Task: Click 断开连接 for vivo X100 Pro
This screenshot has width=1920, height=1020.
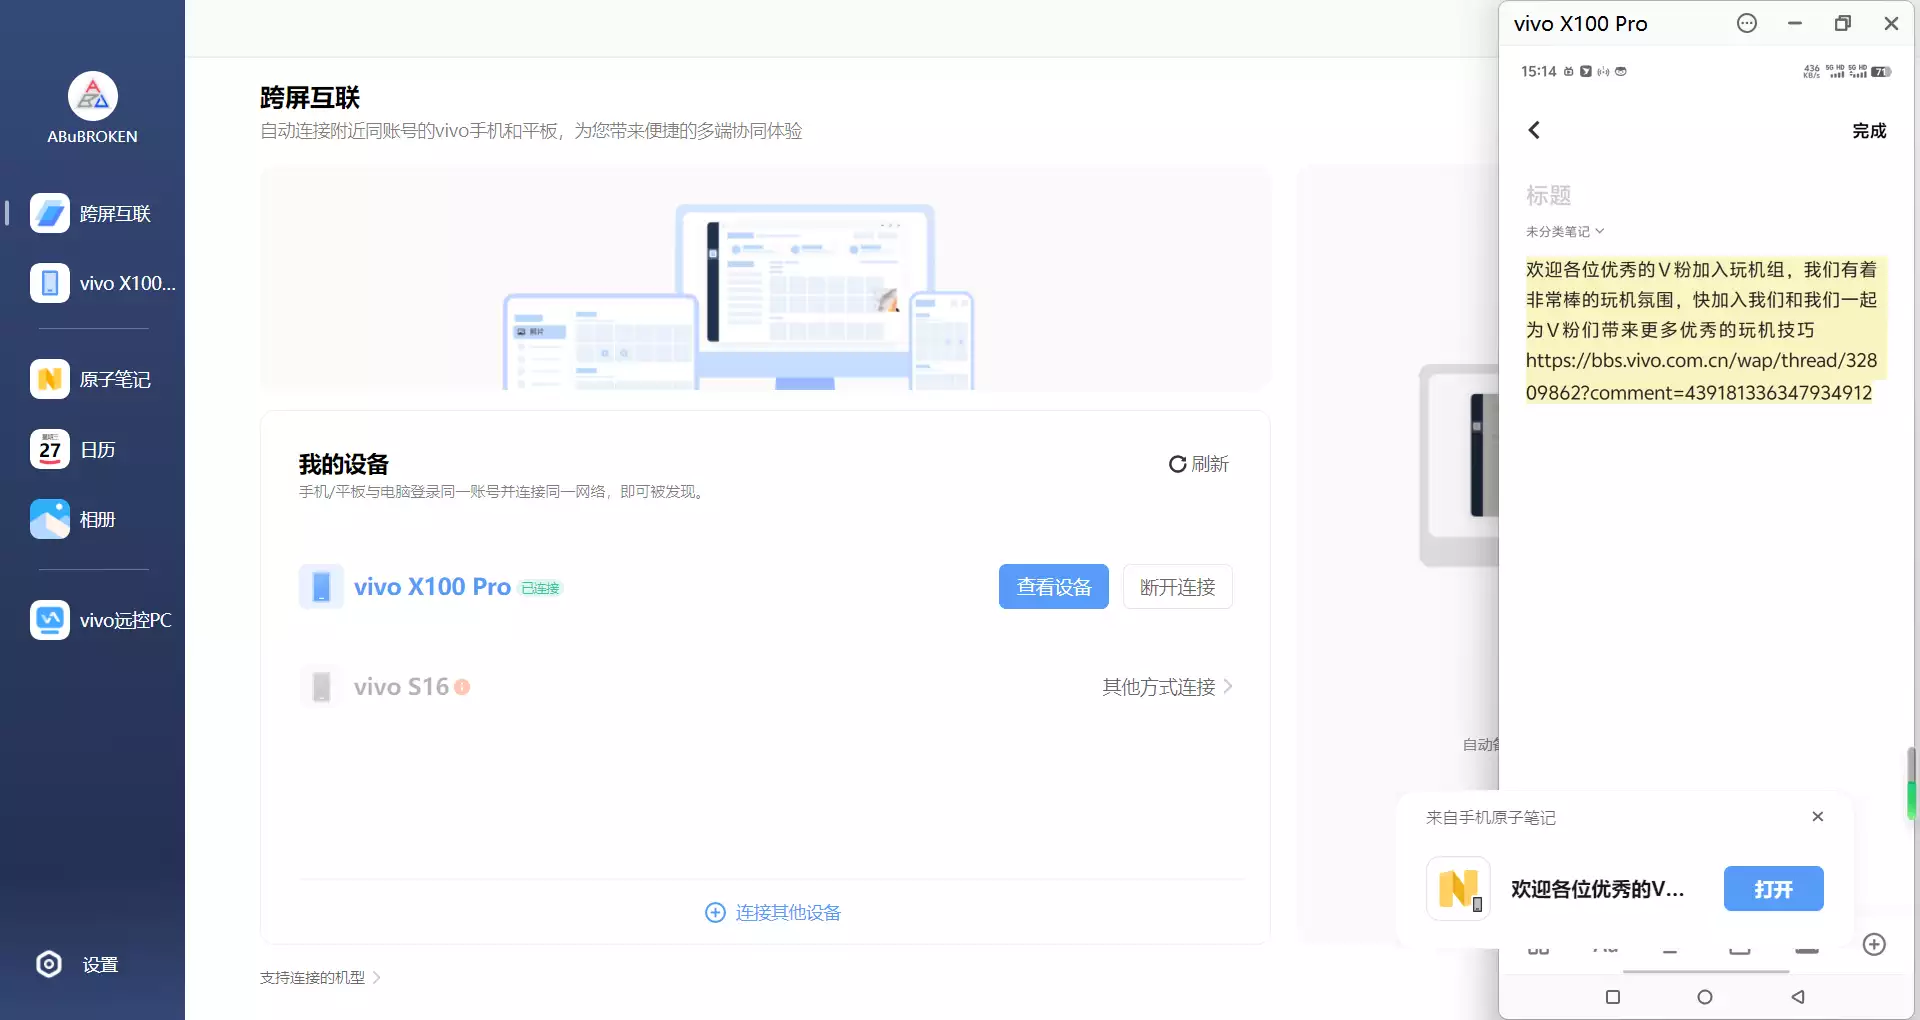Action: 1178,587
